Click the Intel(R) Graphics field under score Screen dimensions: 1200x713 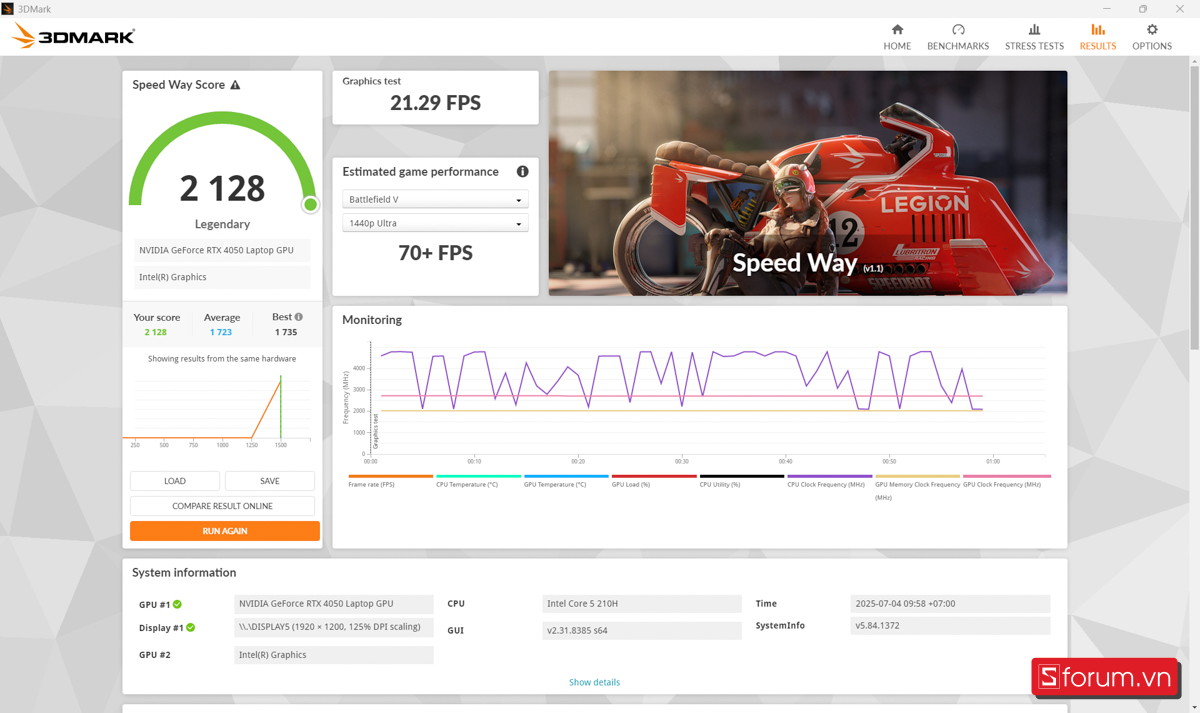pos(222,277)
